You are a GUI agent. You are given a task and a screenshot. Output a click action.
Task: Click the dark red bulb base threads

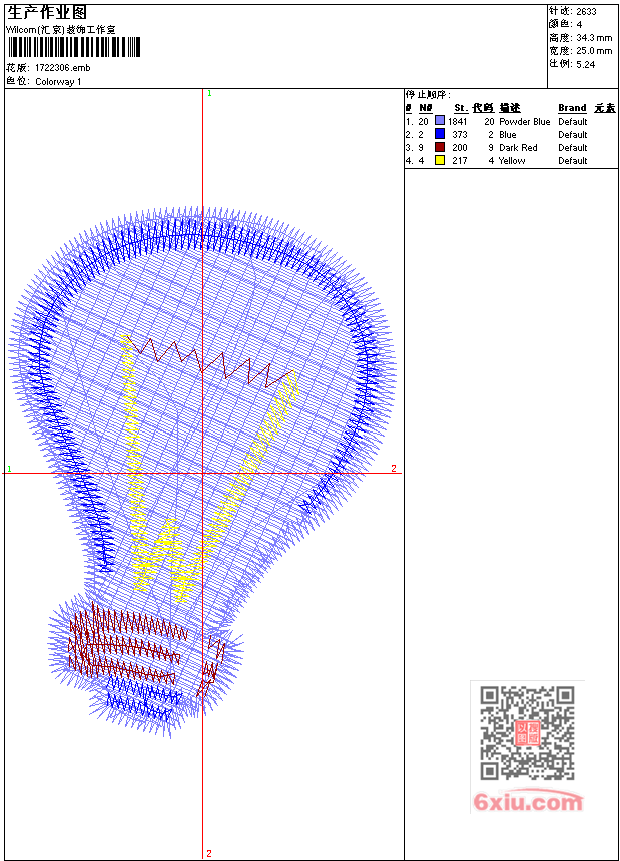coord(126,642)
